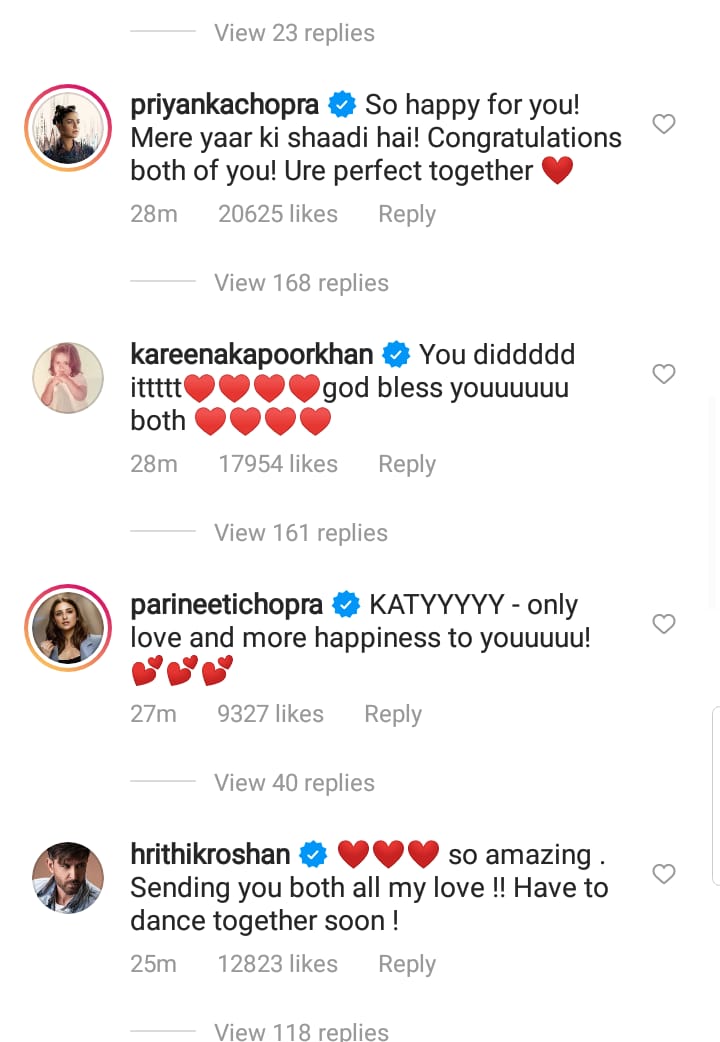View likes count on kareenakapoorkhan's comment
Viewport: 720px width, 1042px height.
278,463
